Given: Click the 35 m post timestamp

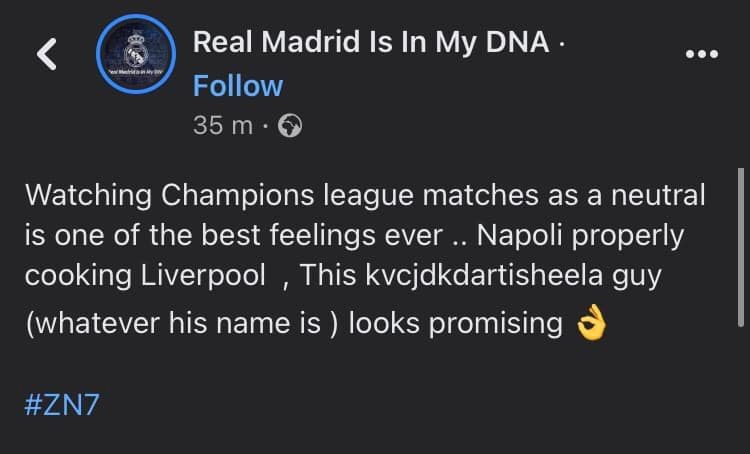Looking at the screenshot, I should pos(222,127).
